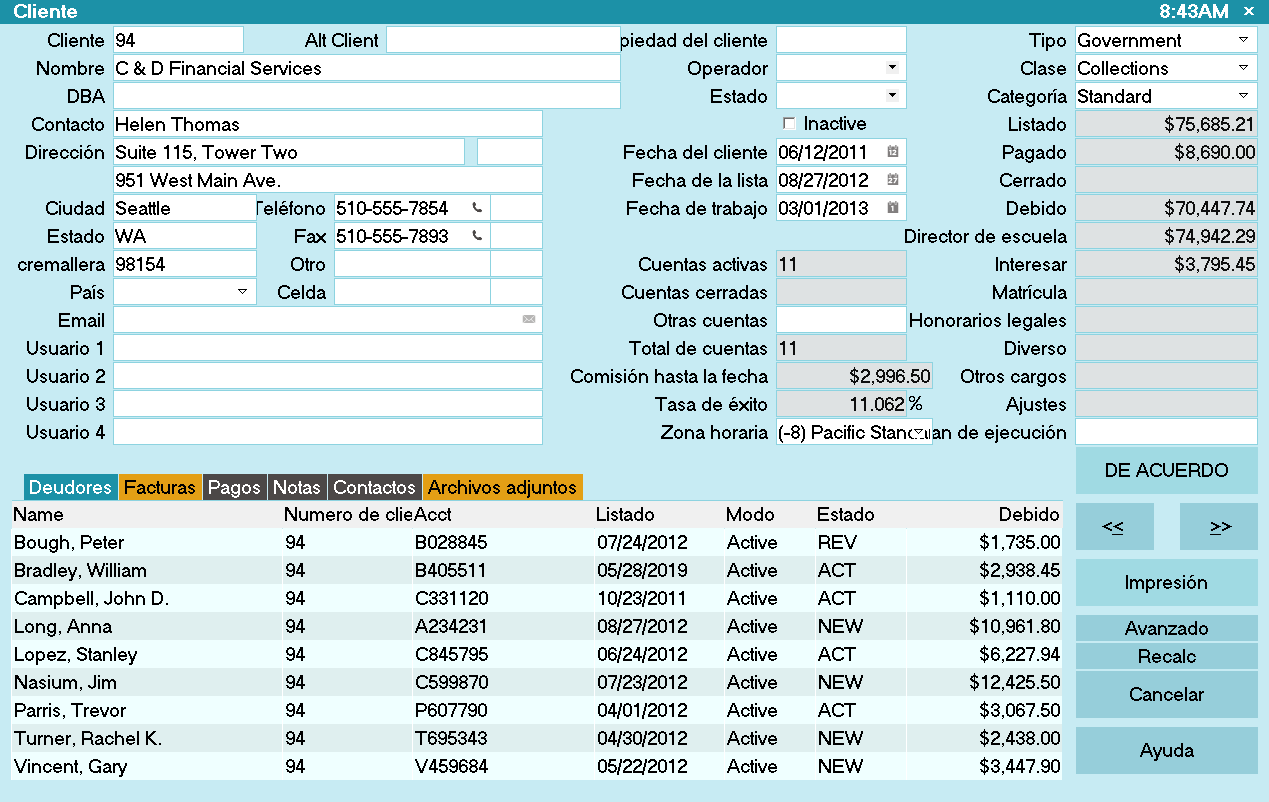The height and width of the screenshot is (802, 1269).
Task: Click the Otras cuentas input field
Action: pos(841,320)
